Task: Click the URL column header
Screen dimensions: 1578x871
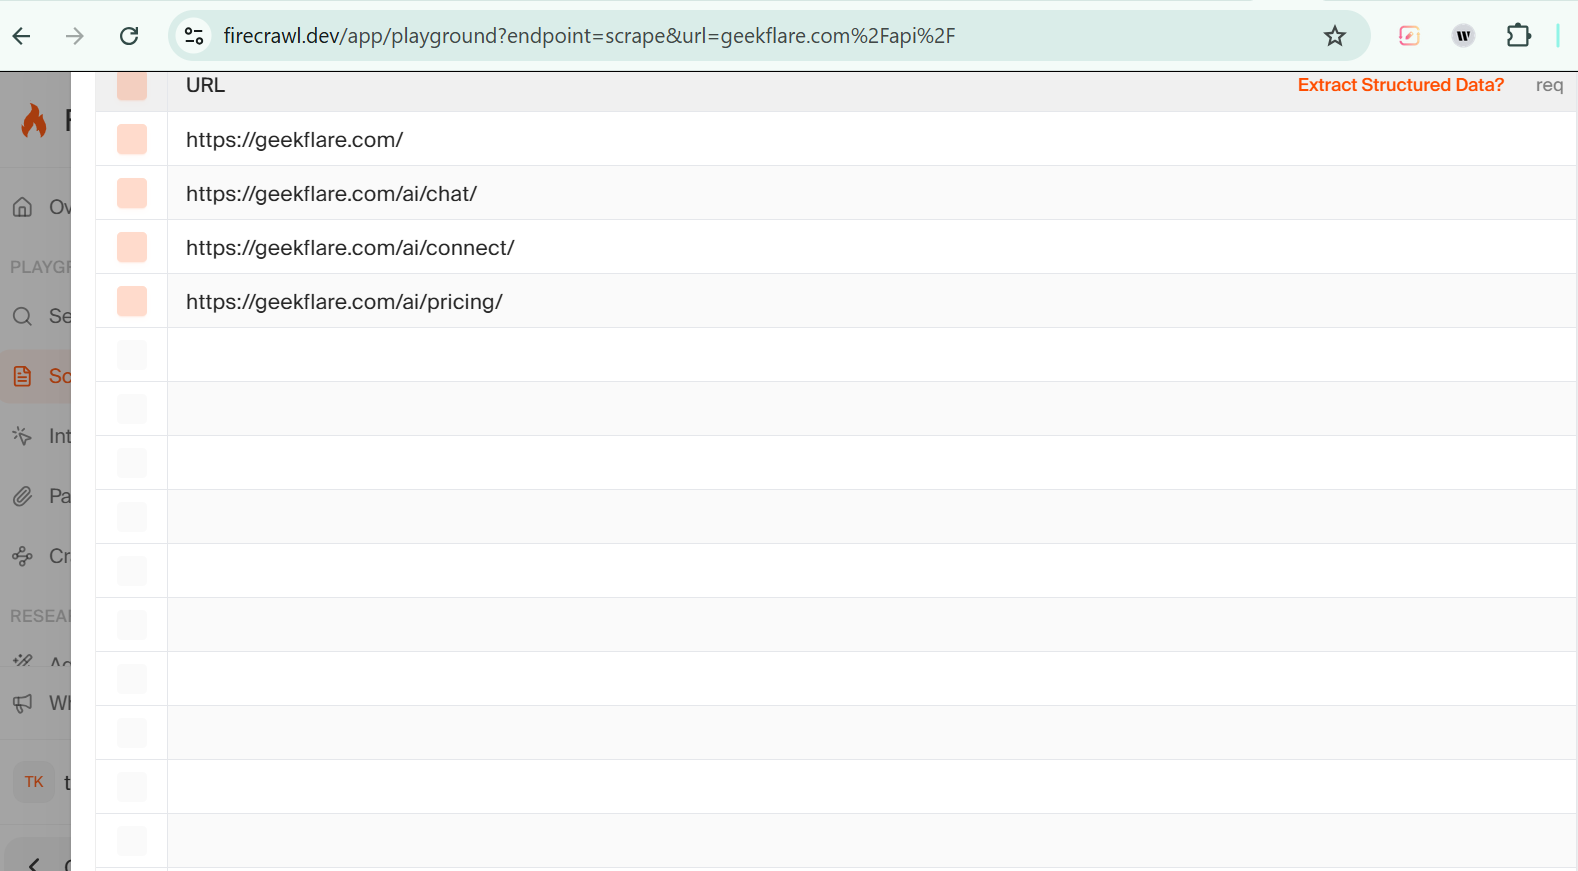Action: click(x=205, y=85)
